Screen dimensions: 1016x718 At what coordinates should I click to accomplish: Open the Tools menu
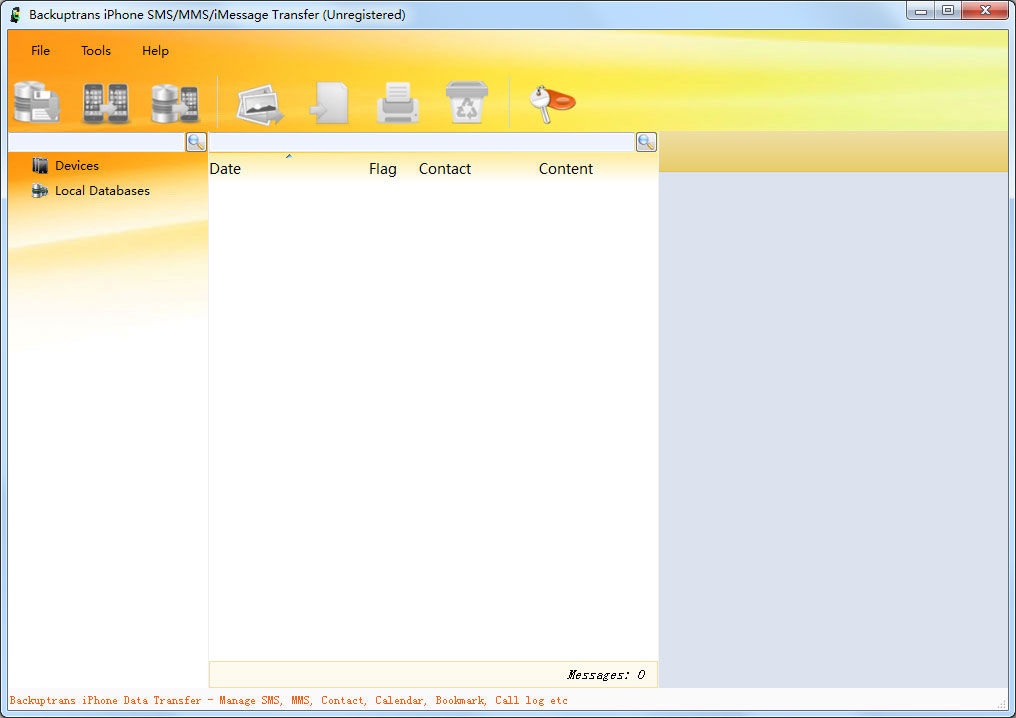coord(96,51)
